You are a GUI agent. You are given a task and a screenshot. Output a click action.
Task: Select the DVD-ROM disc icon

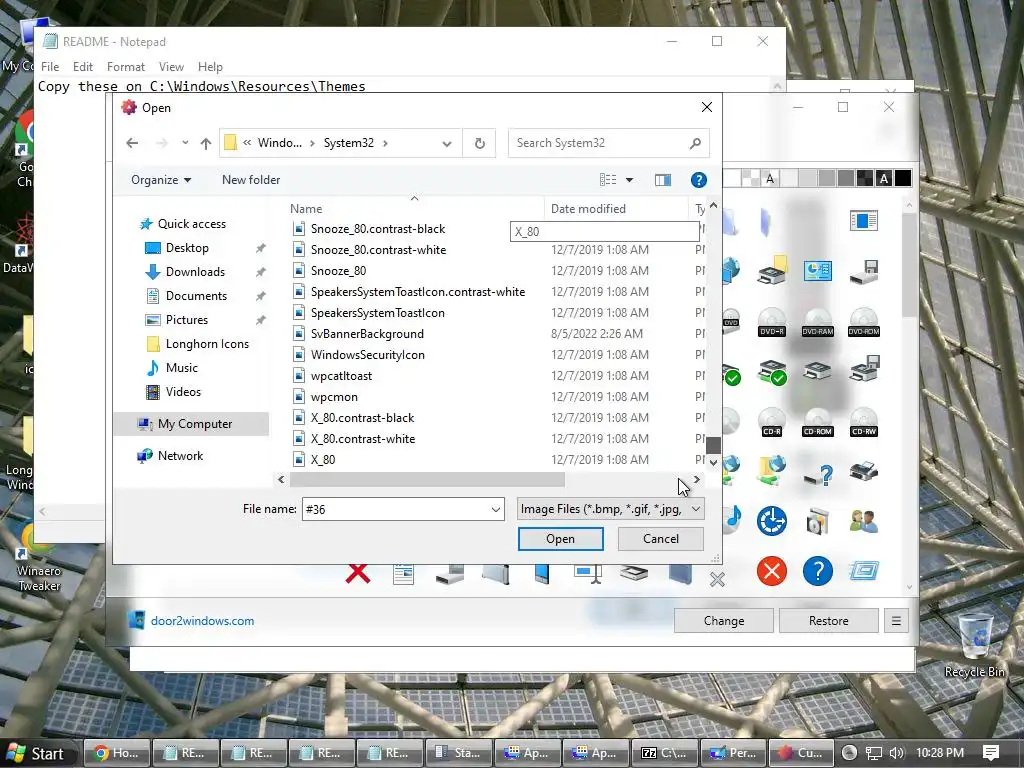pyautogui.click(x=863, y=323)
